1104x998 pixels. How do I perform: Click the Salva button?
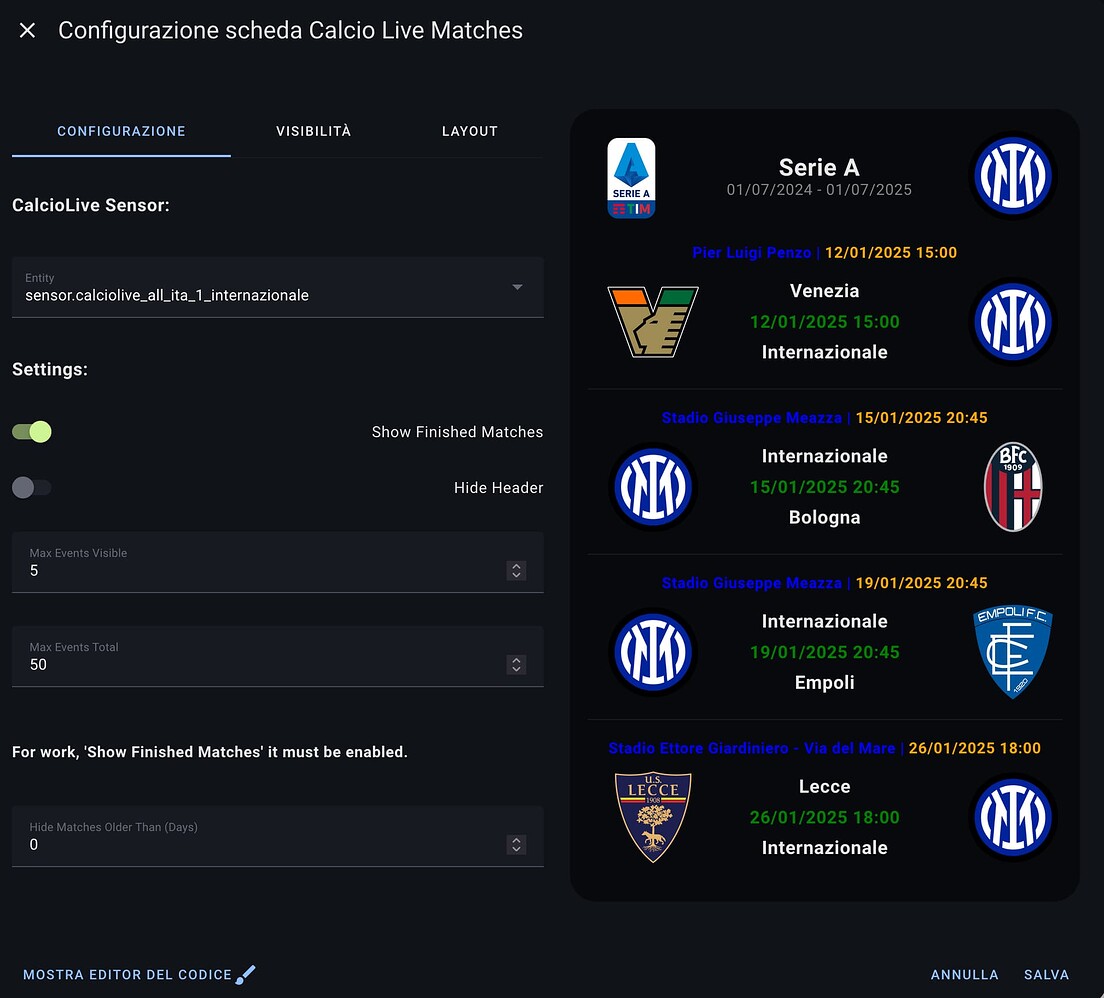[x=1046, y=974]
